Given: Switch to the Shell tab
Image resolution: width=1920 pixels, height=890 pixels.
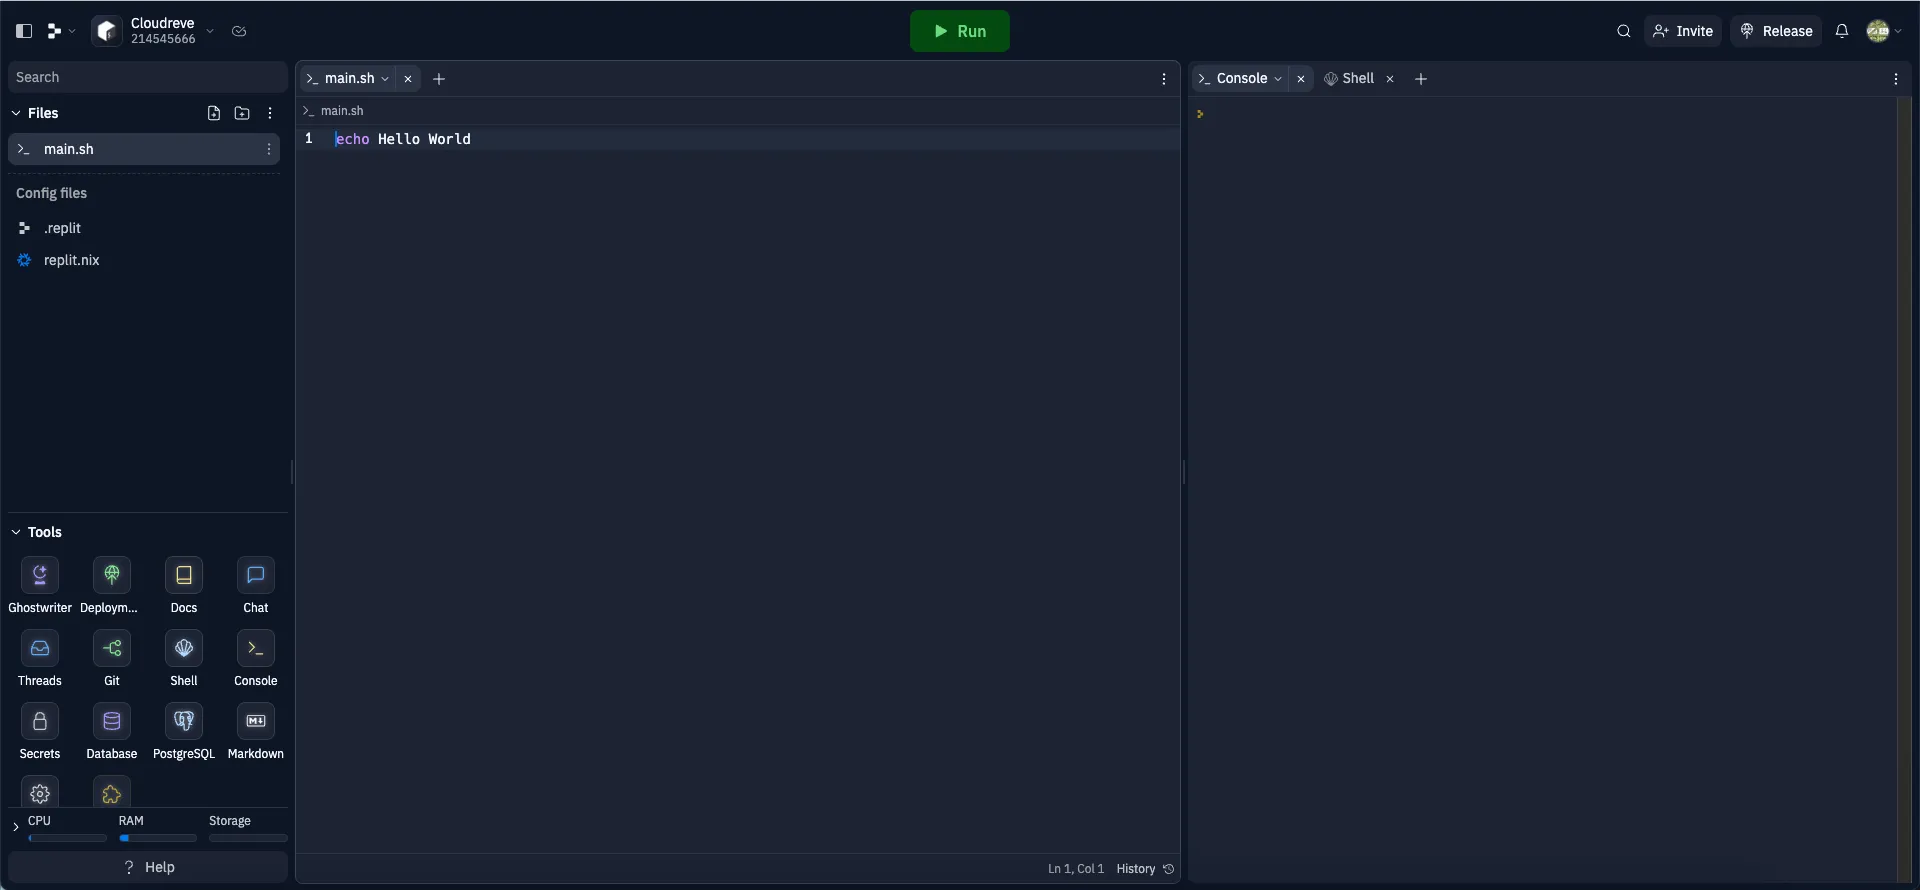Looking at the screenshot, I should (1357, 78).
